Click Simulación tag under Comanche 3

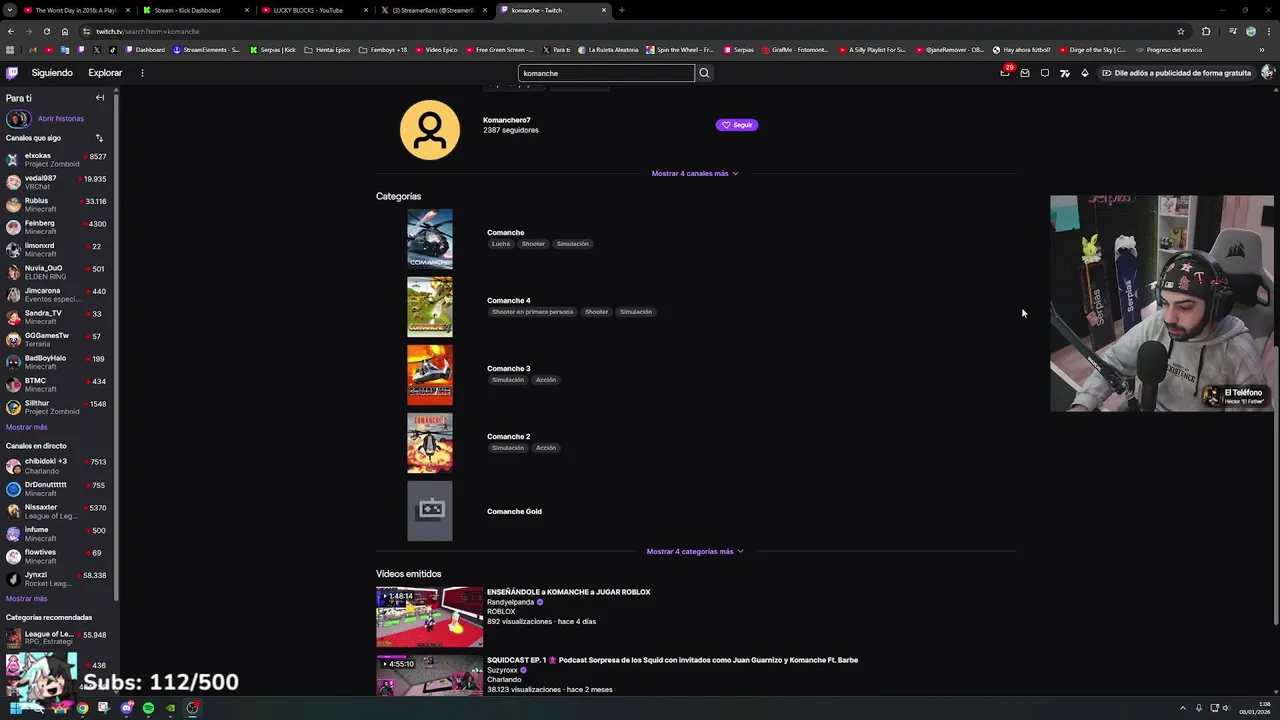(508, 380)
